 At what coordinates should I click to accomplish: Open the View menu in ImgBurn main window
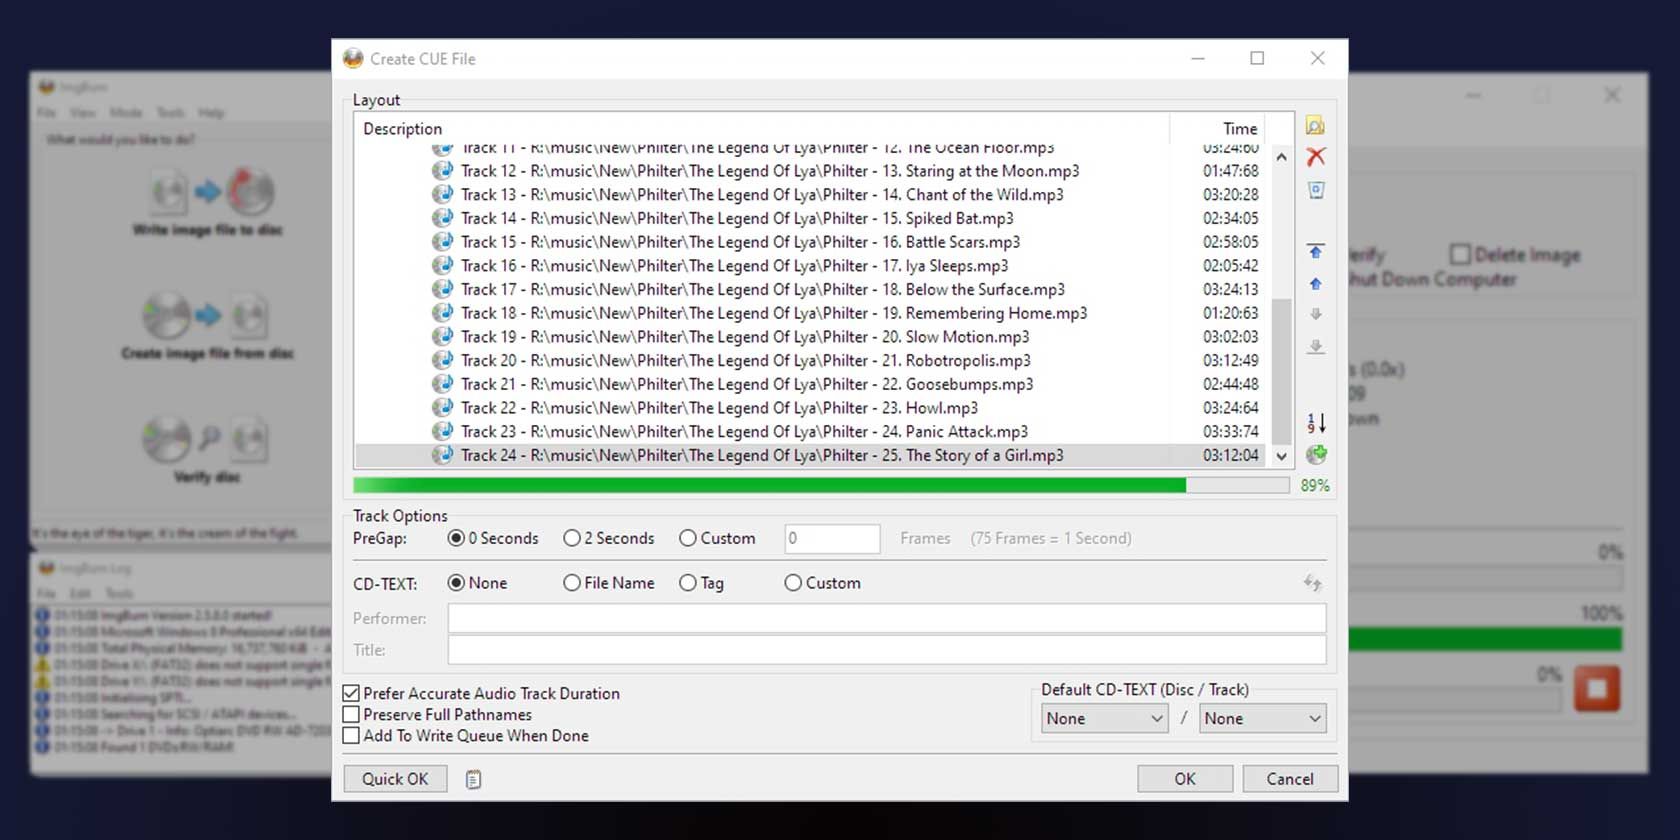[83, 113]
